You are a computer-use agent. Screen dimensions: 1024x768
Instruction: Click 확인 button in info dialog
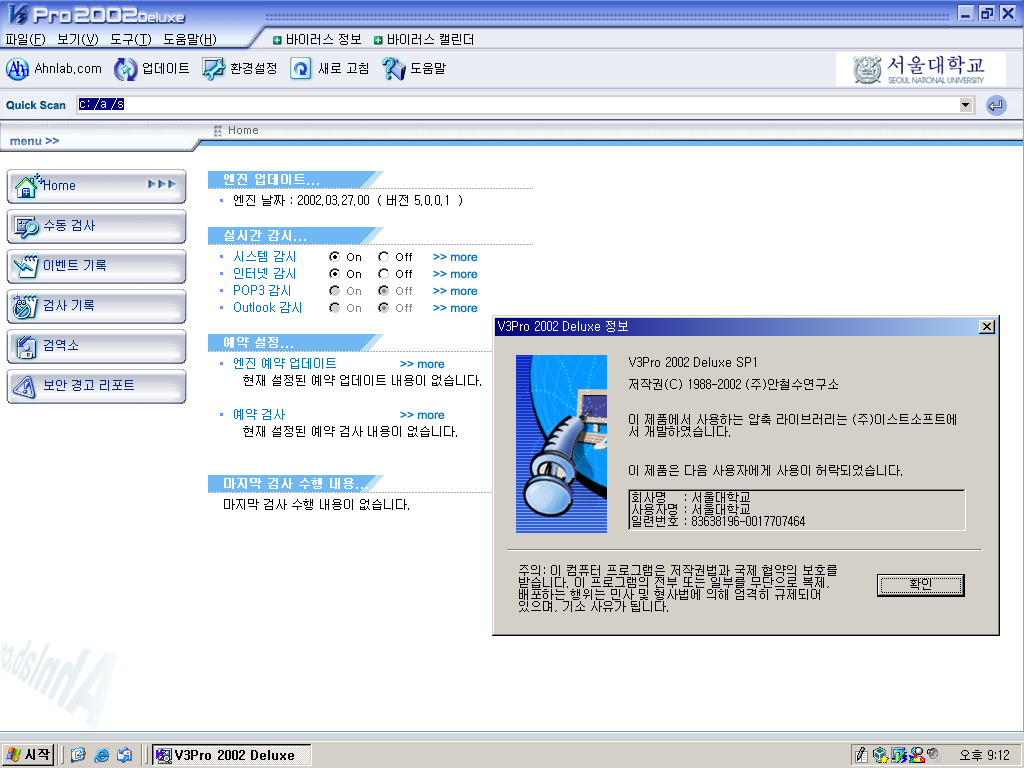920,585
